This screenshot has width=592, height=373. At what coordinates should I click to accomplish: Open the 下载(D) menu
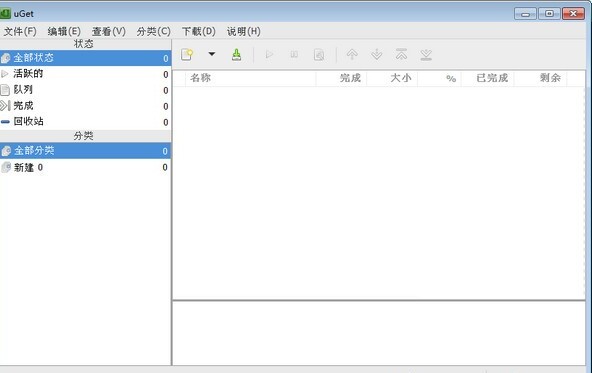click(x=199, y=31)
